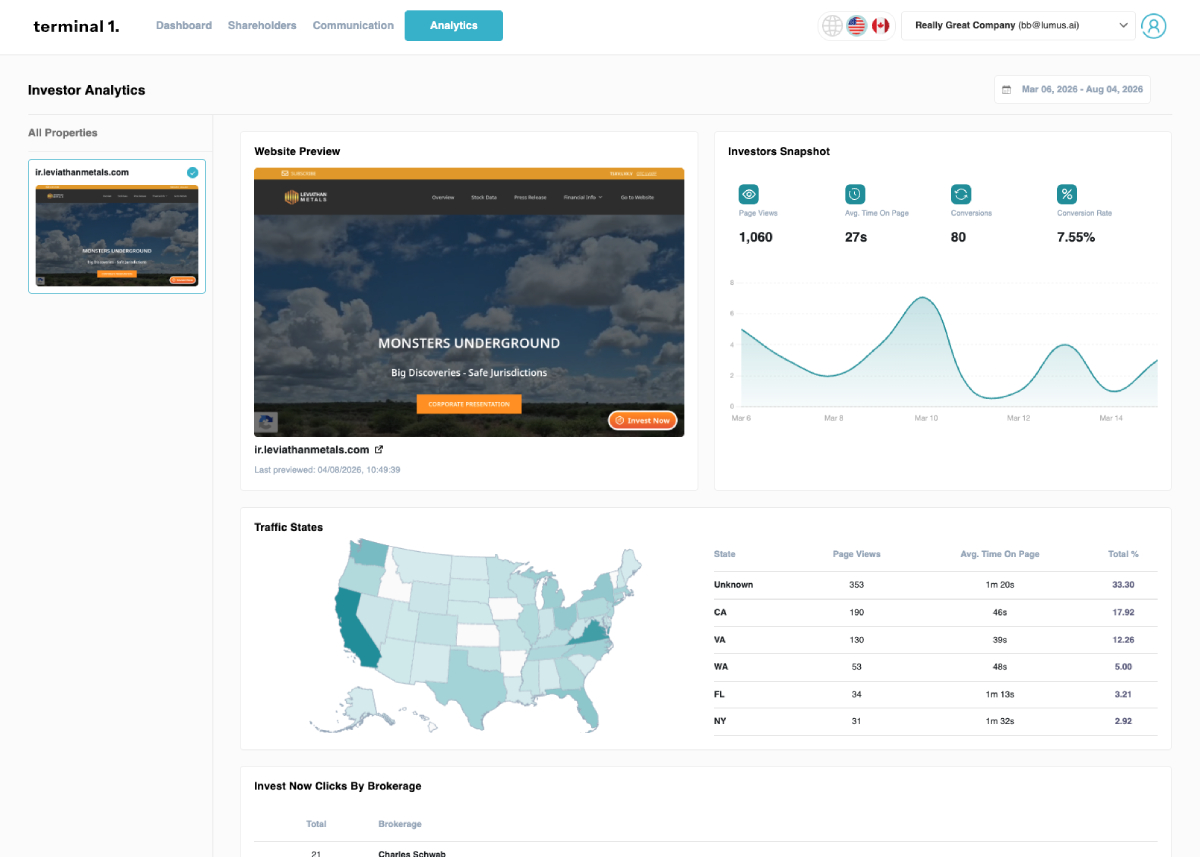Click the Charles Schwab brokerage row

pos(705,853)
